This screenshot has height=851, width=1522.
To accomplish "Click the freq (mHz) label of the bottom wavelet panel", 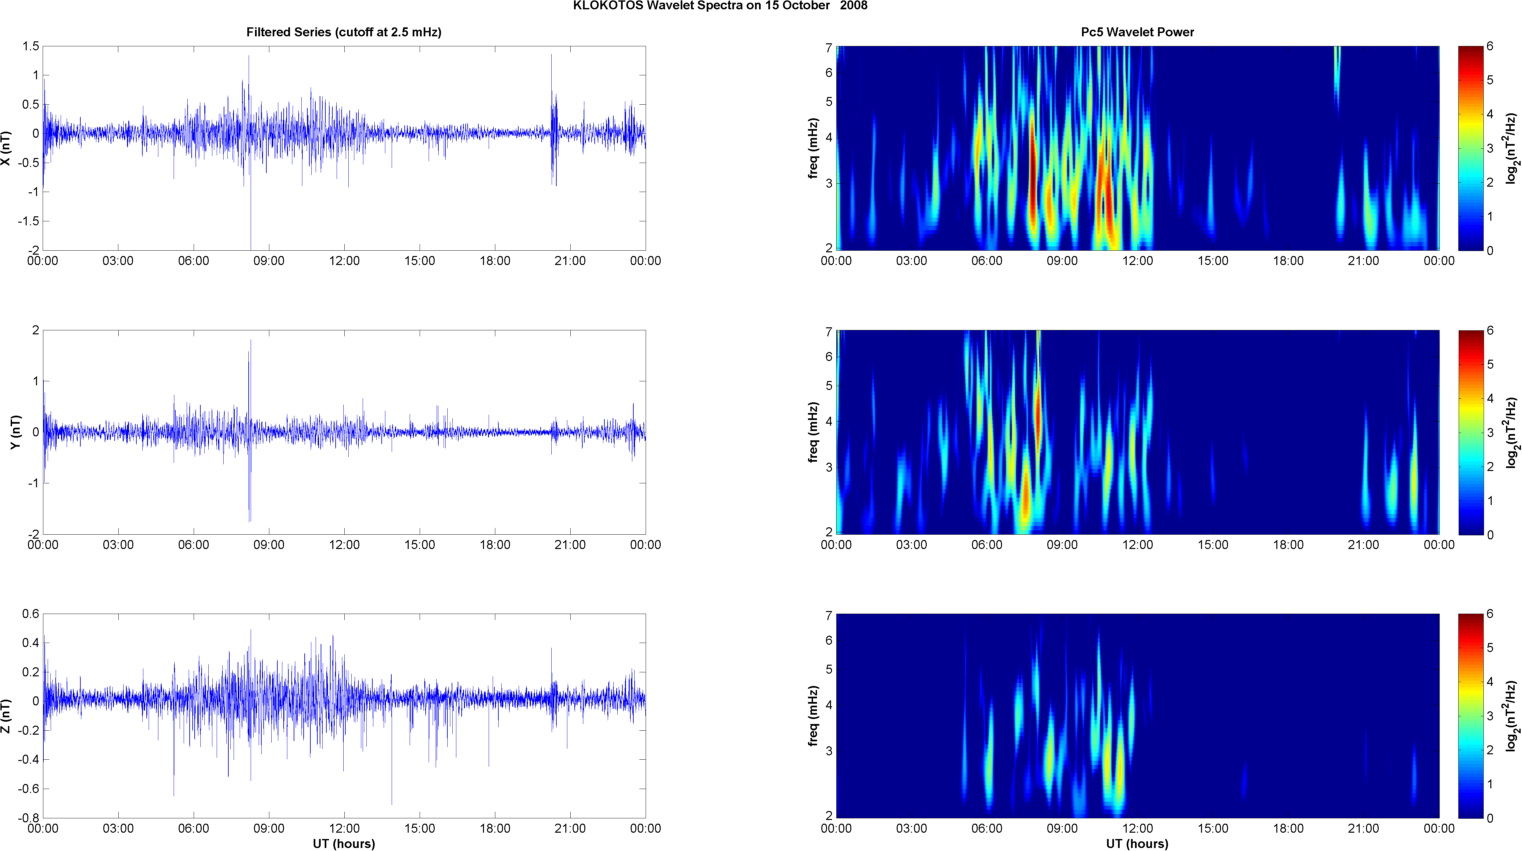I will pos(814,716).
